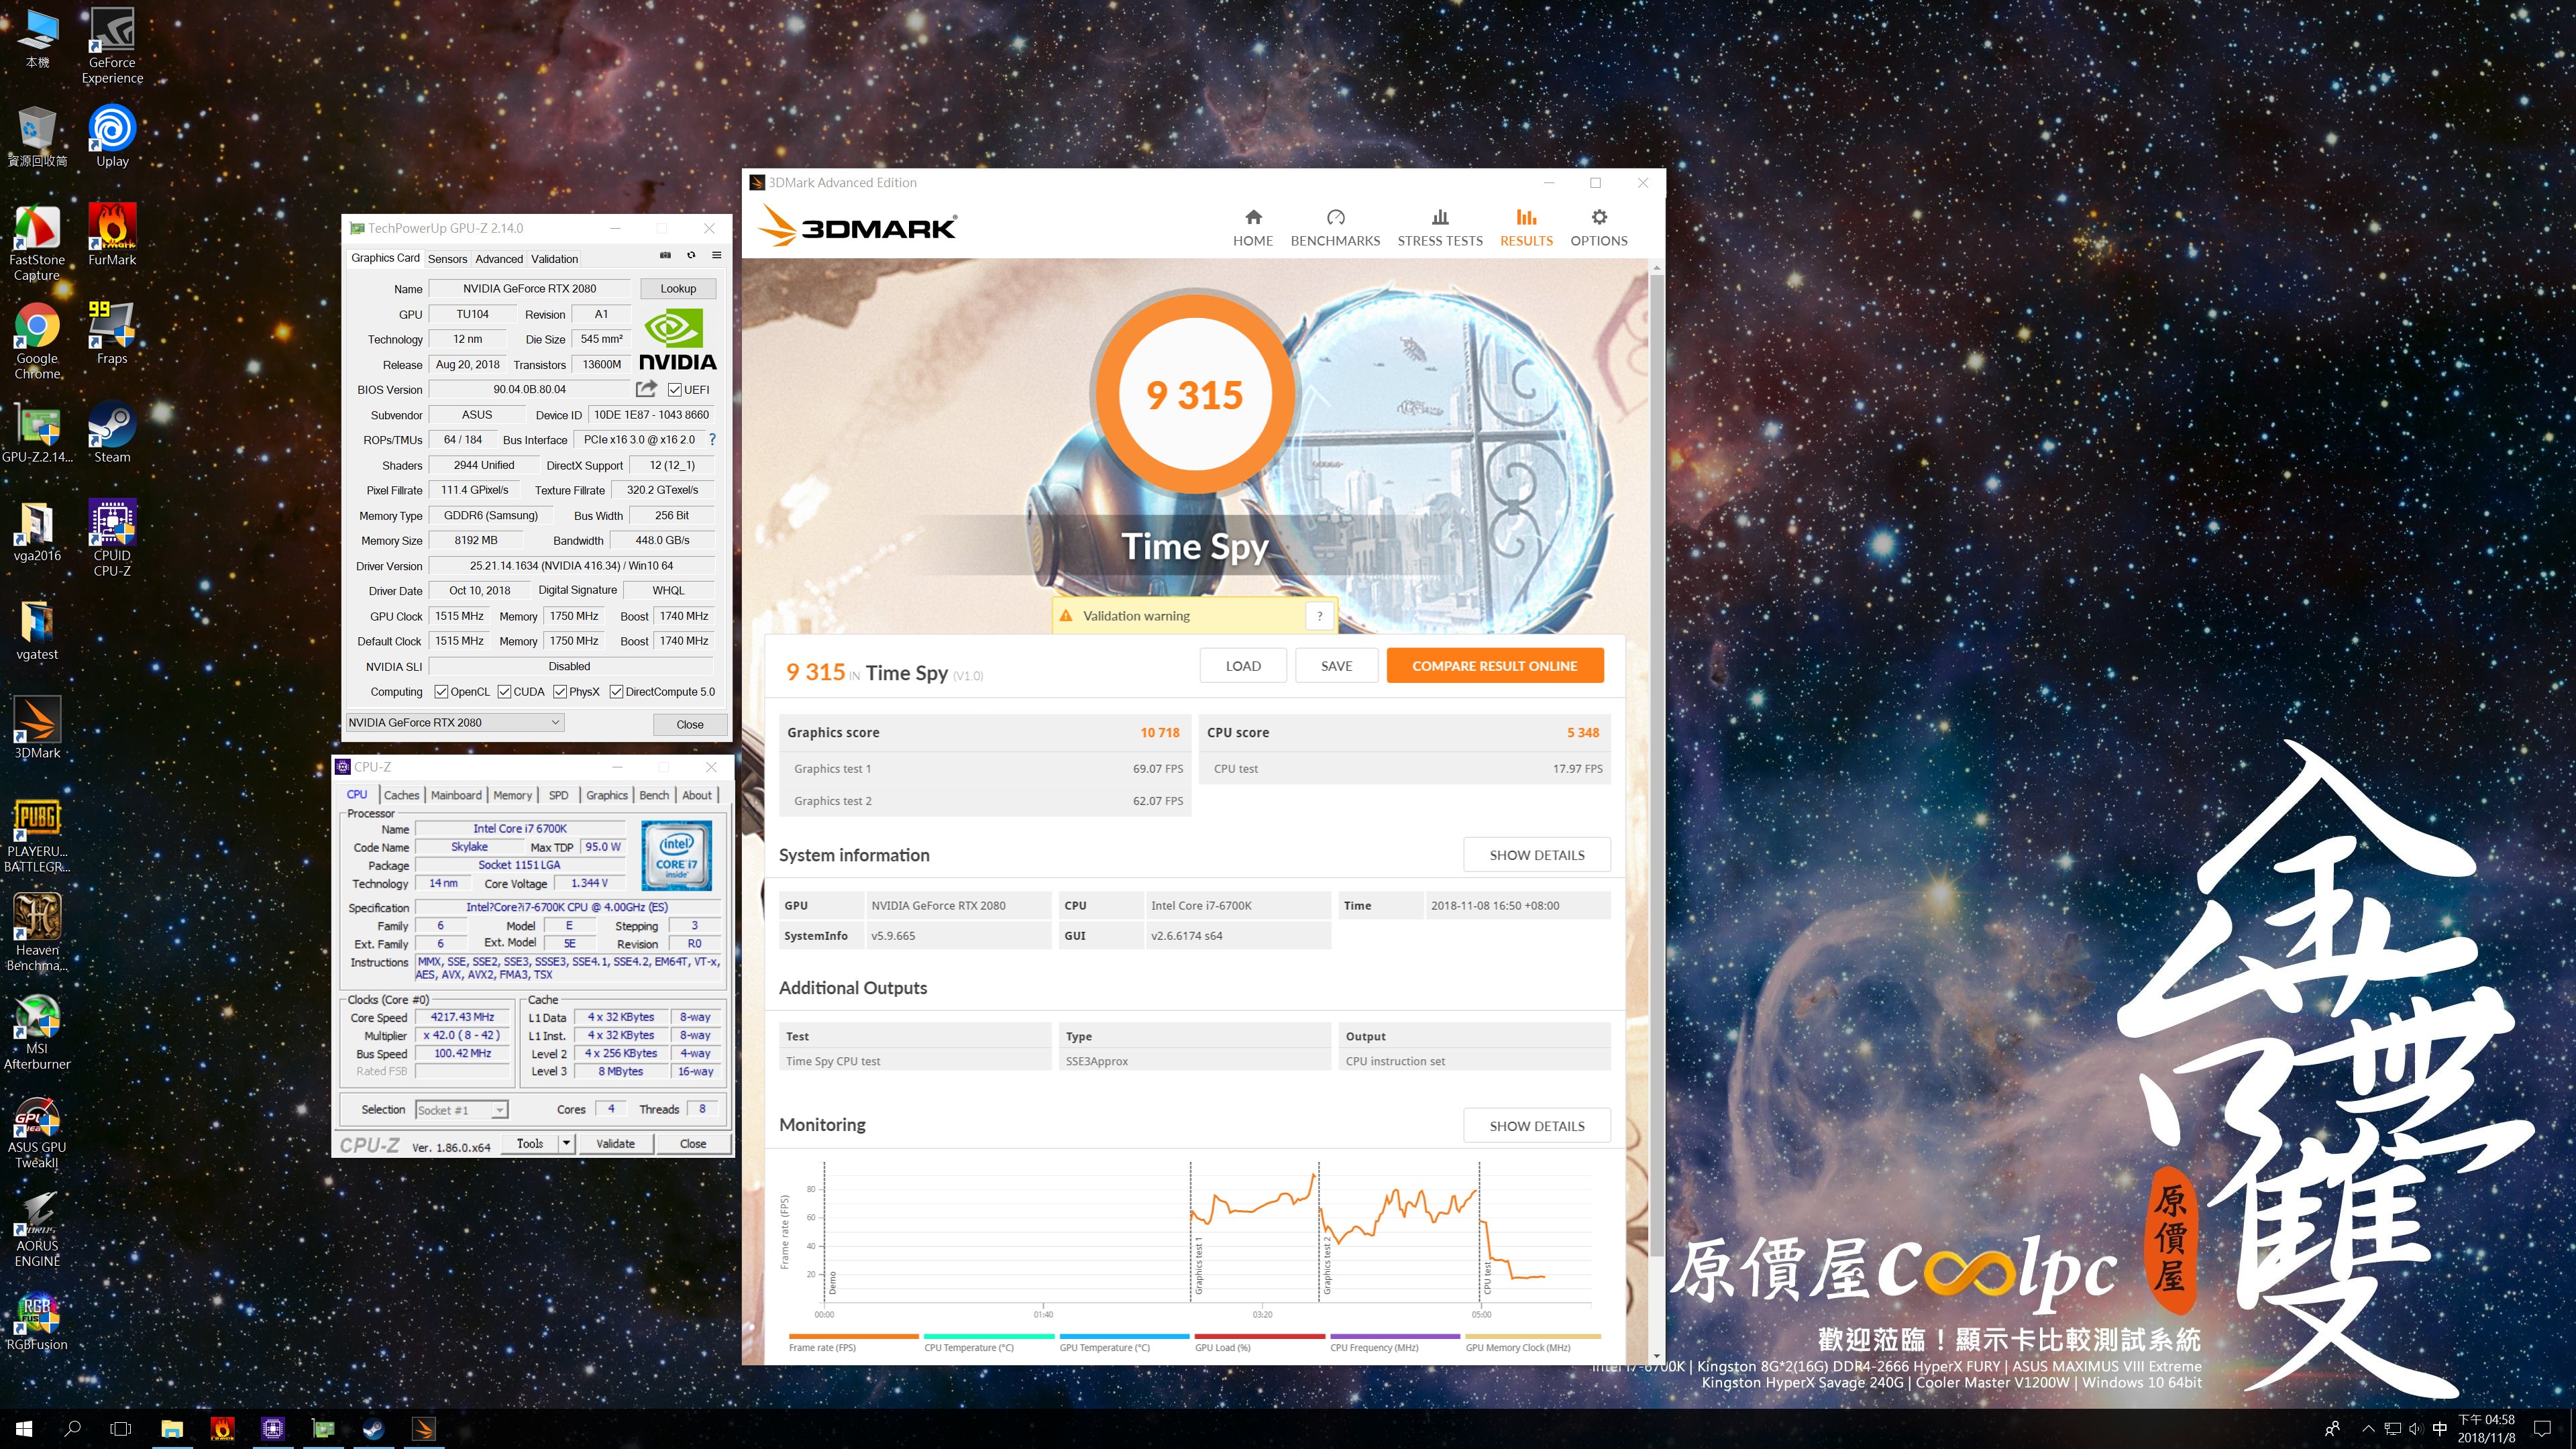Click Bus Interface question mark in GPU-Z
Image resolution: width=2576 pixels, height=1449 pixels.
(x=712, y=440)
